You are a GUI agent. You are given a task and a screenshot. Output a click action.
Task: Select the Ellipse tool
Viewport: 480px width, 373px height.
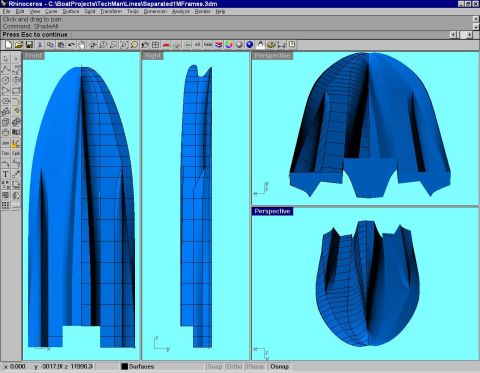click(16, 80)
